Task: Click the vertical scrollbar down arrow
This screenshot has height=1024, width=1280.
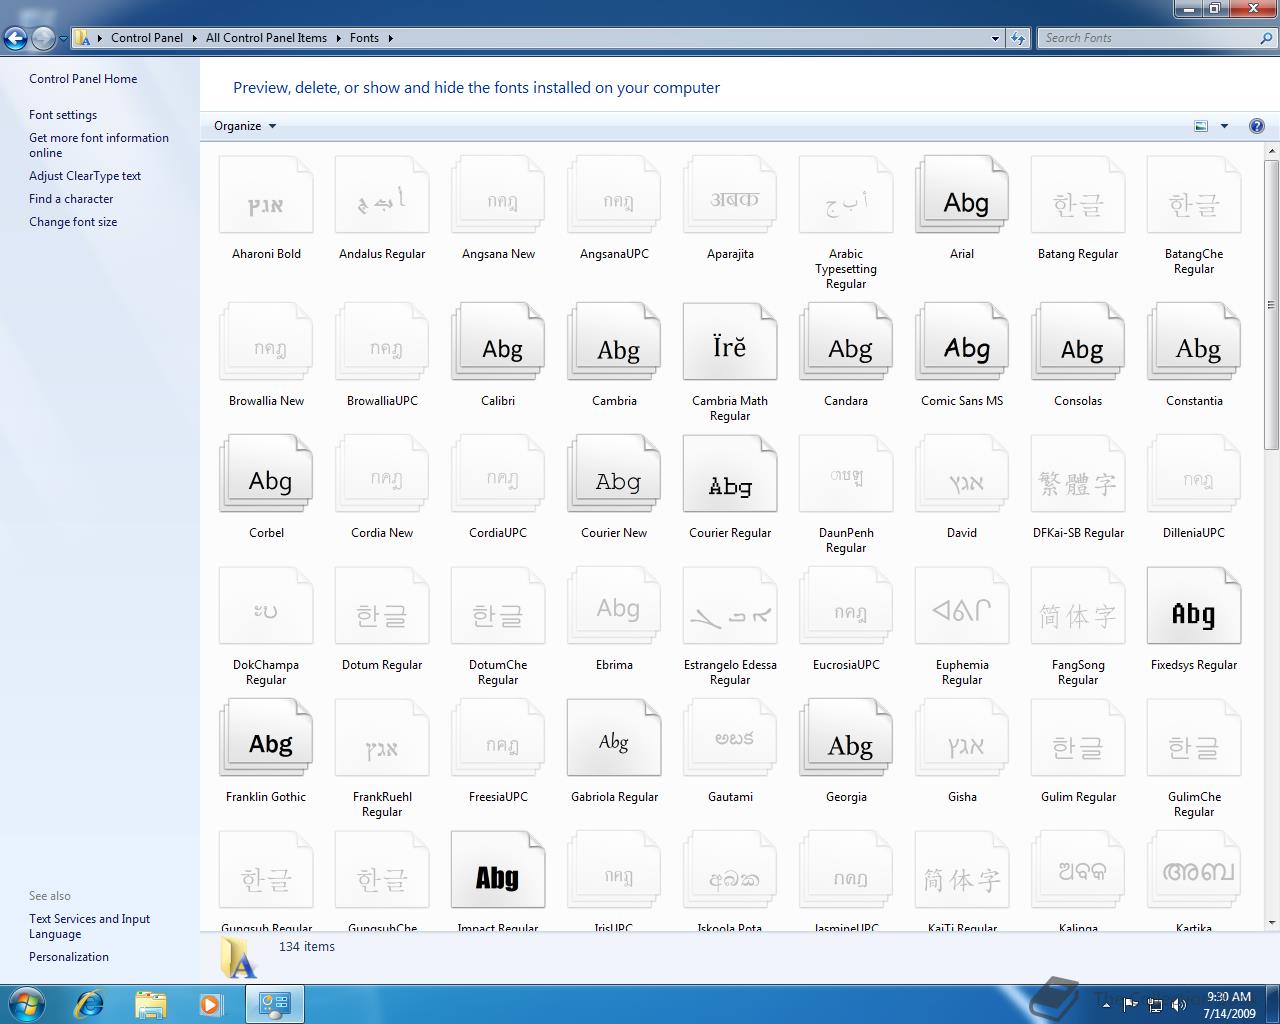Action: [1272, 923]
